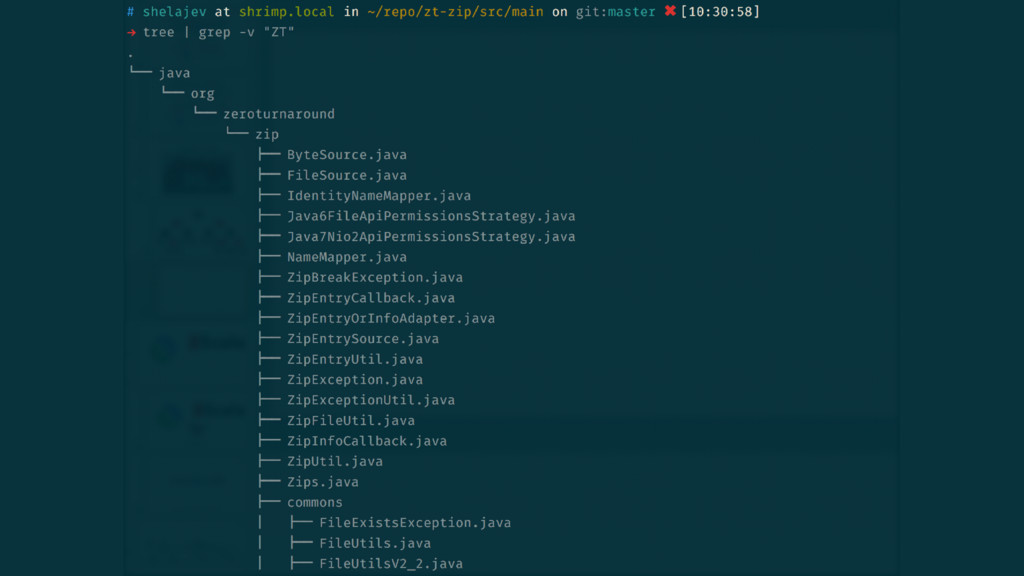
Task: Click the timestamp [10:30:58]
Action: [720, 12]
